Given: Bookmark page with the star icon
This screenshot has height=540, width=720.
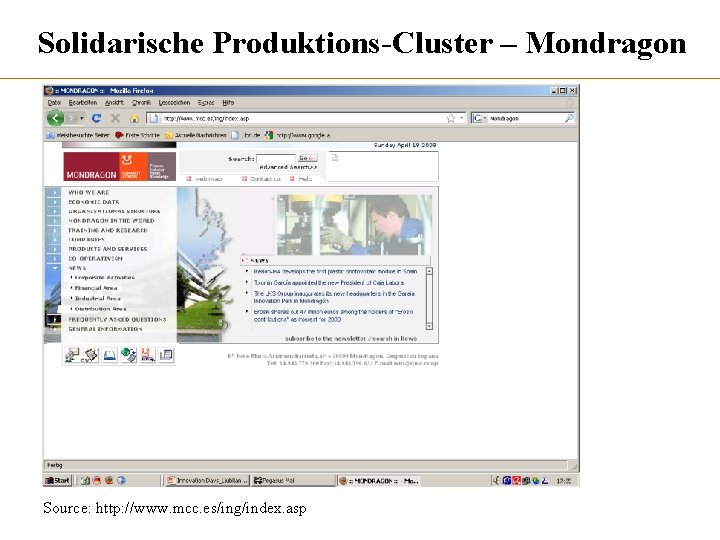Looking at the screenshot, I should [x=451, y=118].
